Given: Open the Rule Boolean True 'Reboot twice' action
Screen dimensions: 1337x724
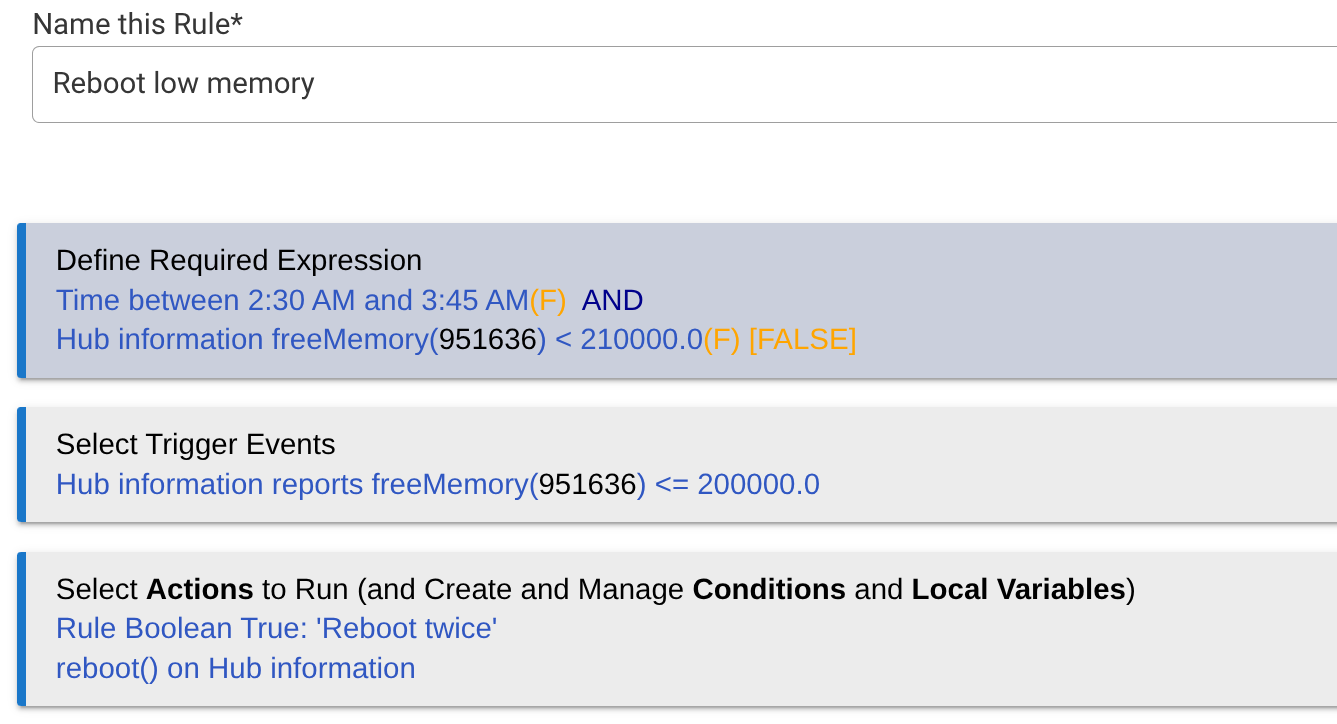Looking at the screenshot, I should (x=277, y=629).
